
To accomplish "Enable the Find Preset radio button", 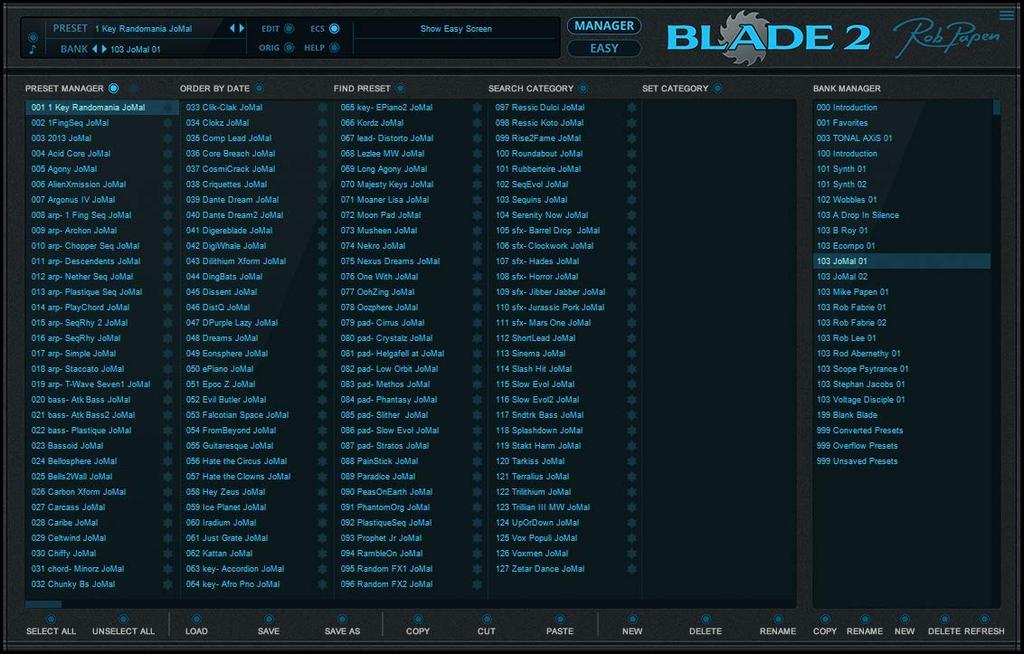I will (x=400, y=88).
